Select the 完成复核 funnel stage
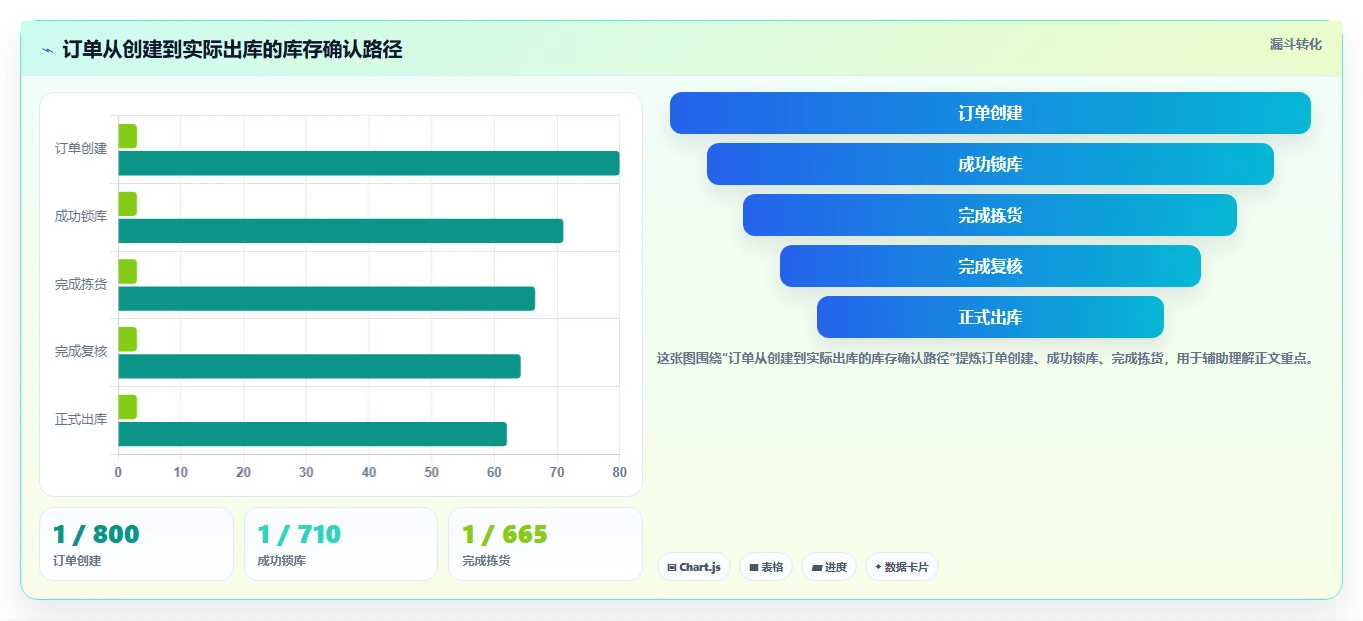Image resolution: width=1363 pixels, height=621 pixels. tap(990, 266)
